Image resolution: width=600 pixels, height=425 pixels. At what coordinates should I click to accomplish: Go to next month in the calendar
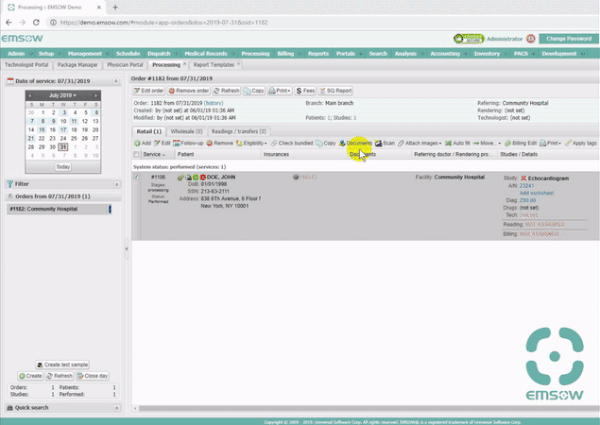click(x=96, y=95)
